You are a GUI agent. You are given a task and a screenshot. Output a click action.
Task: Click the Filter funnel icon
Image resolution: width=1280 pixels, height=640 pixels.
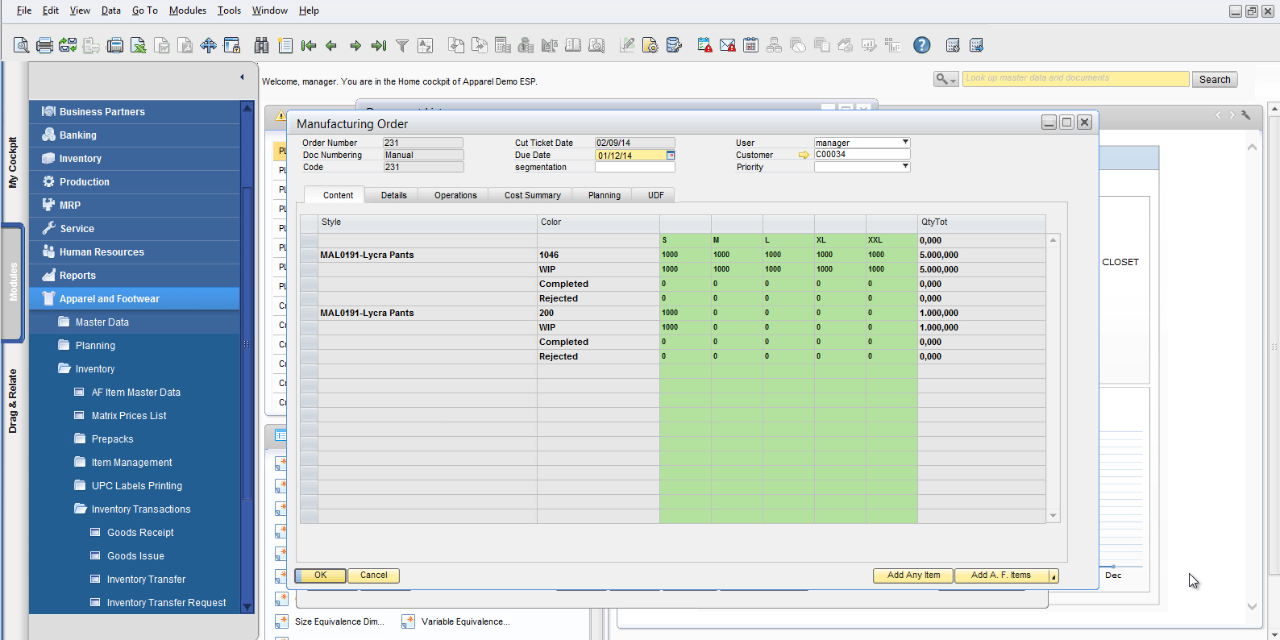coord(402,45)
